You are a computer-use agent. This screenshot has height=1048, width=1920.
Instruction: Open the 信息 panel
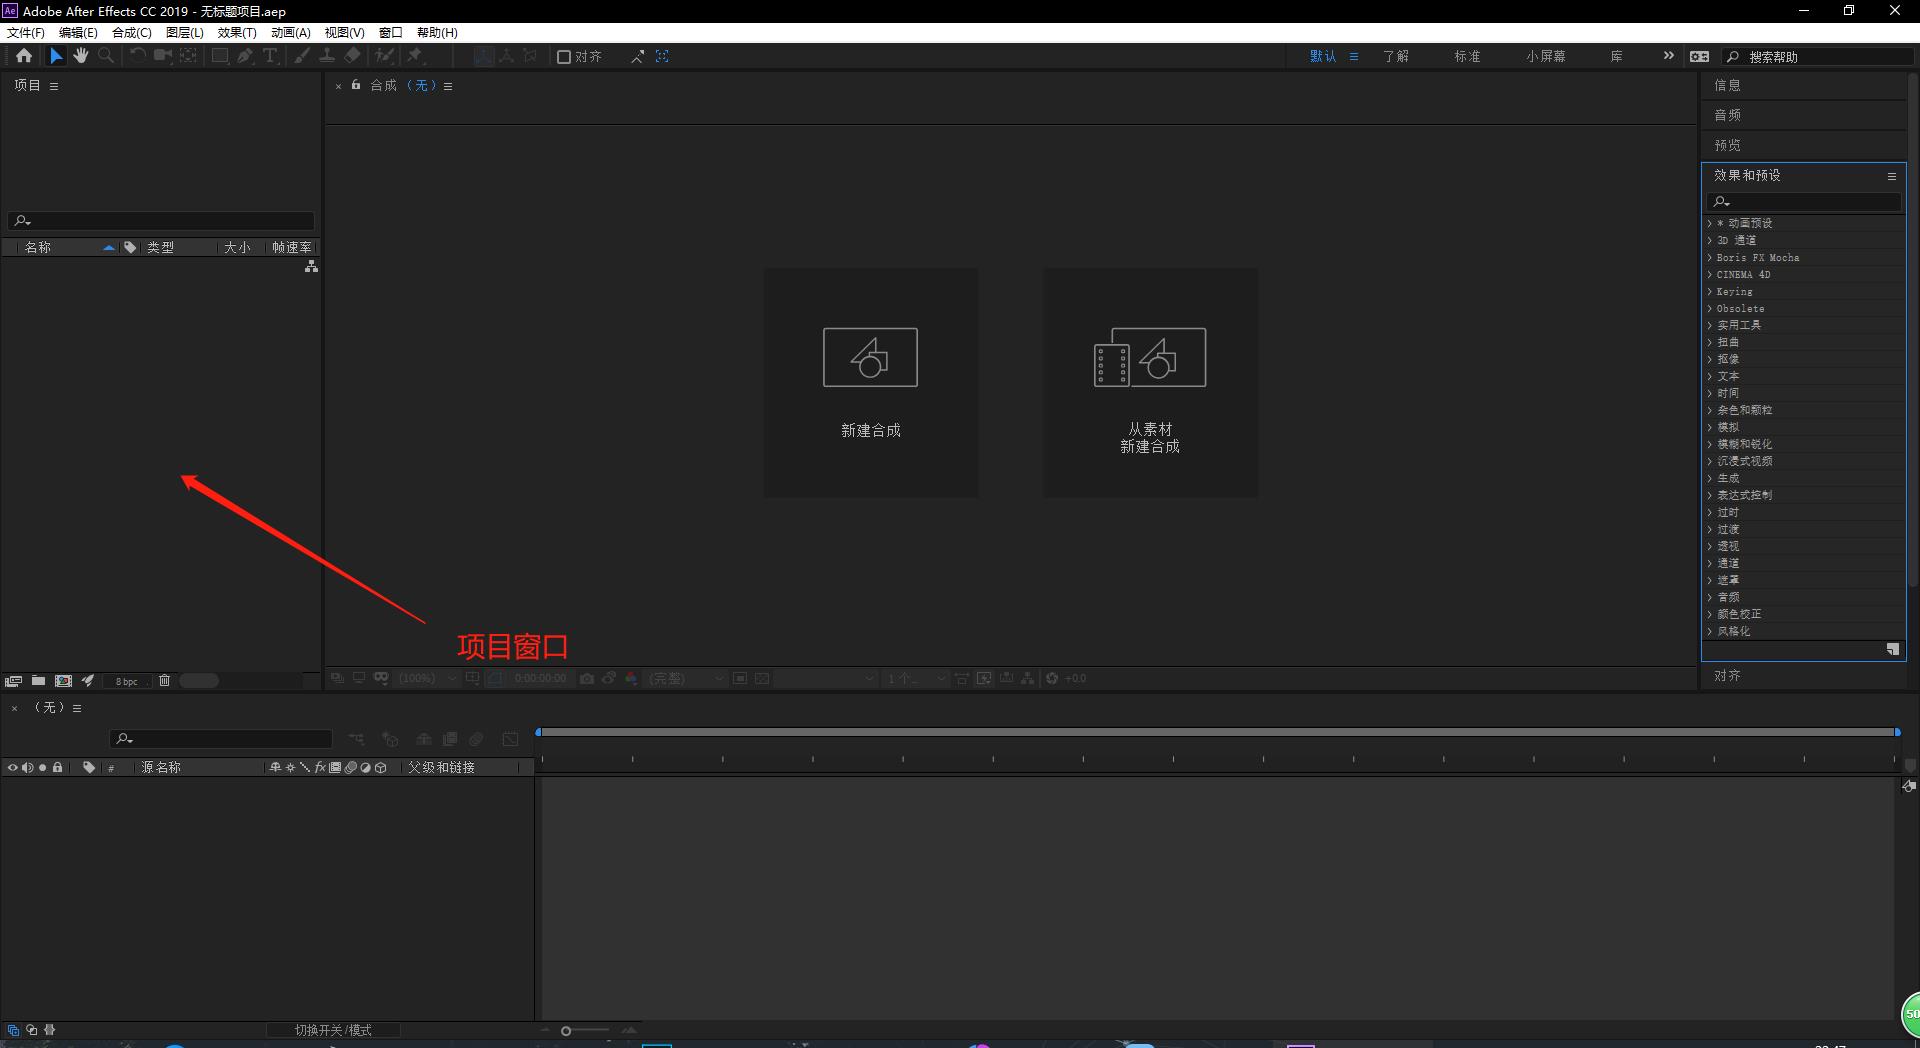tap(1727, 85)
